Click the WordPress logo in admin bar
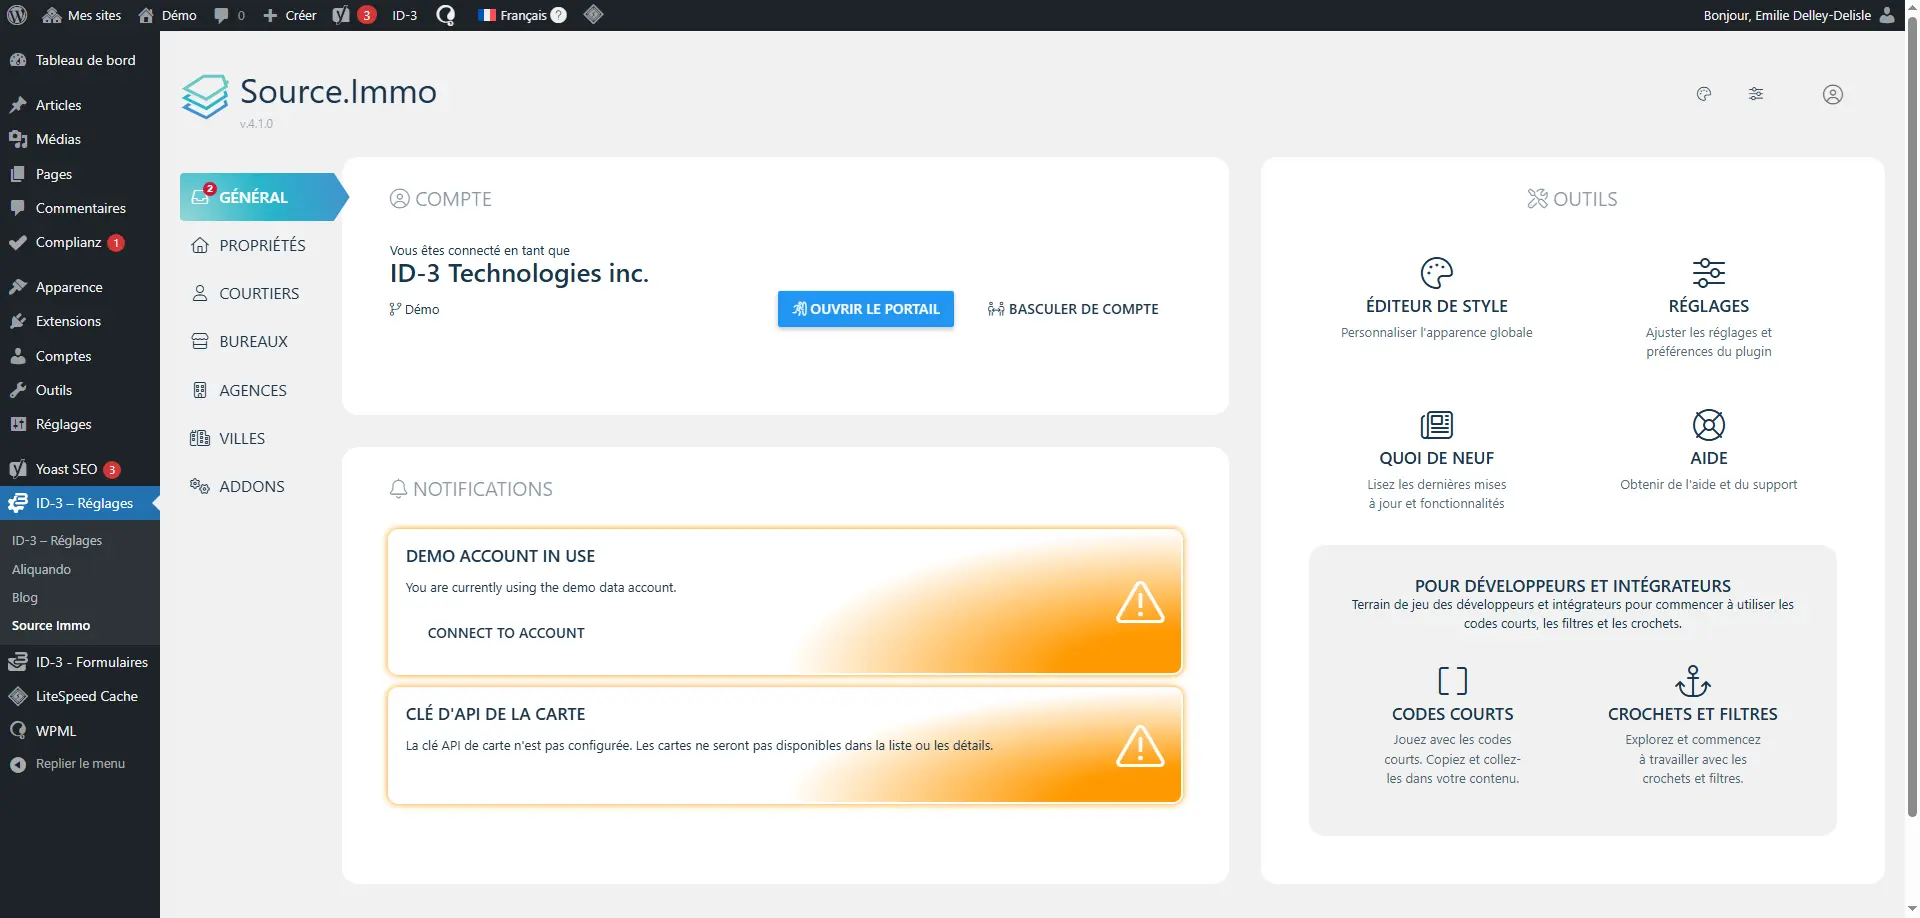This screenshot has width=1920, height=918. pyautogui.click(x=17, y=15)
